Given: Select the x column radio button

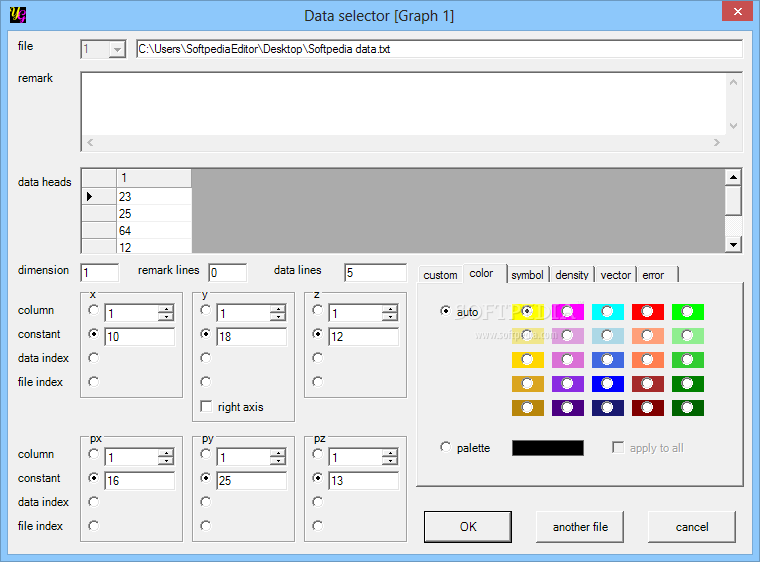Looking at the screenshot, I should click(x=94, y=310).
